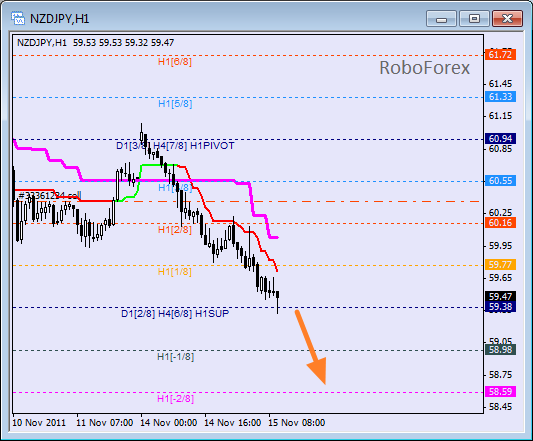Click the 61.33 blue price label
The width and height of the screenshot is (533, 441).
(x=500, y=97)
